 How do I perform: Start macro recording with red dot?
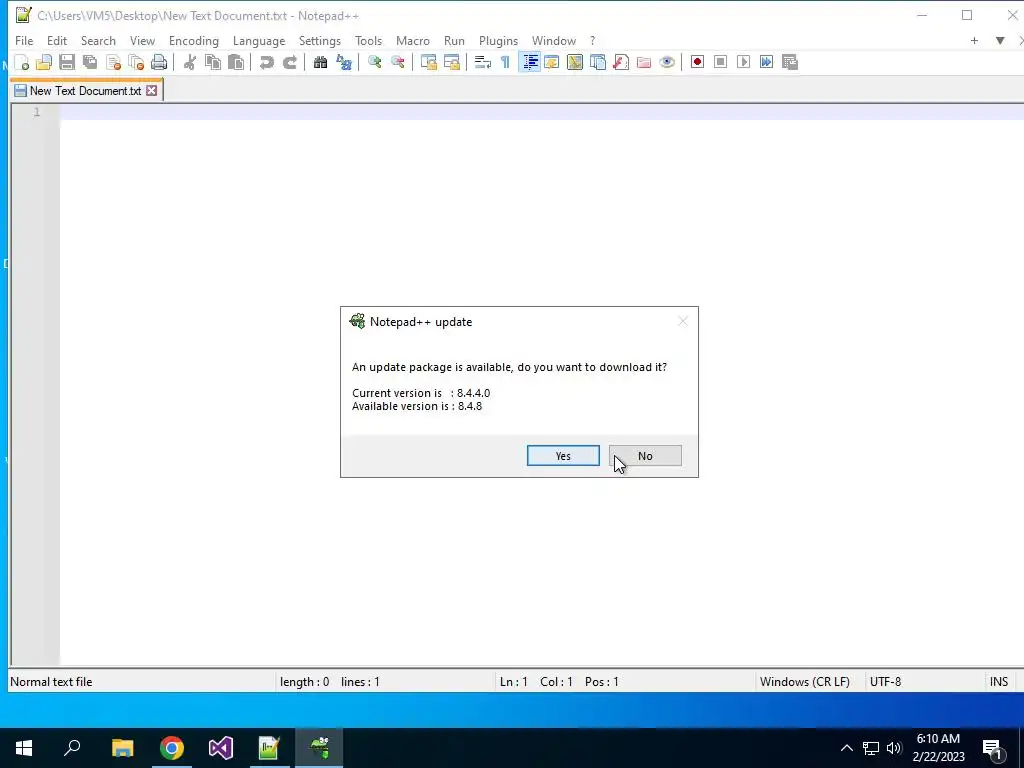pos(697,62)
